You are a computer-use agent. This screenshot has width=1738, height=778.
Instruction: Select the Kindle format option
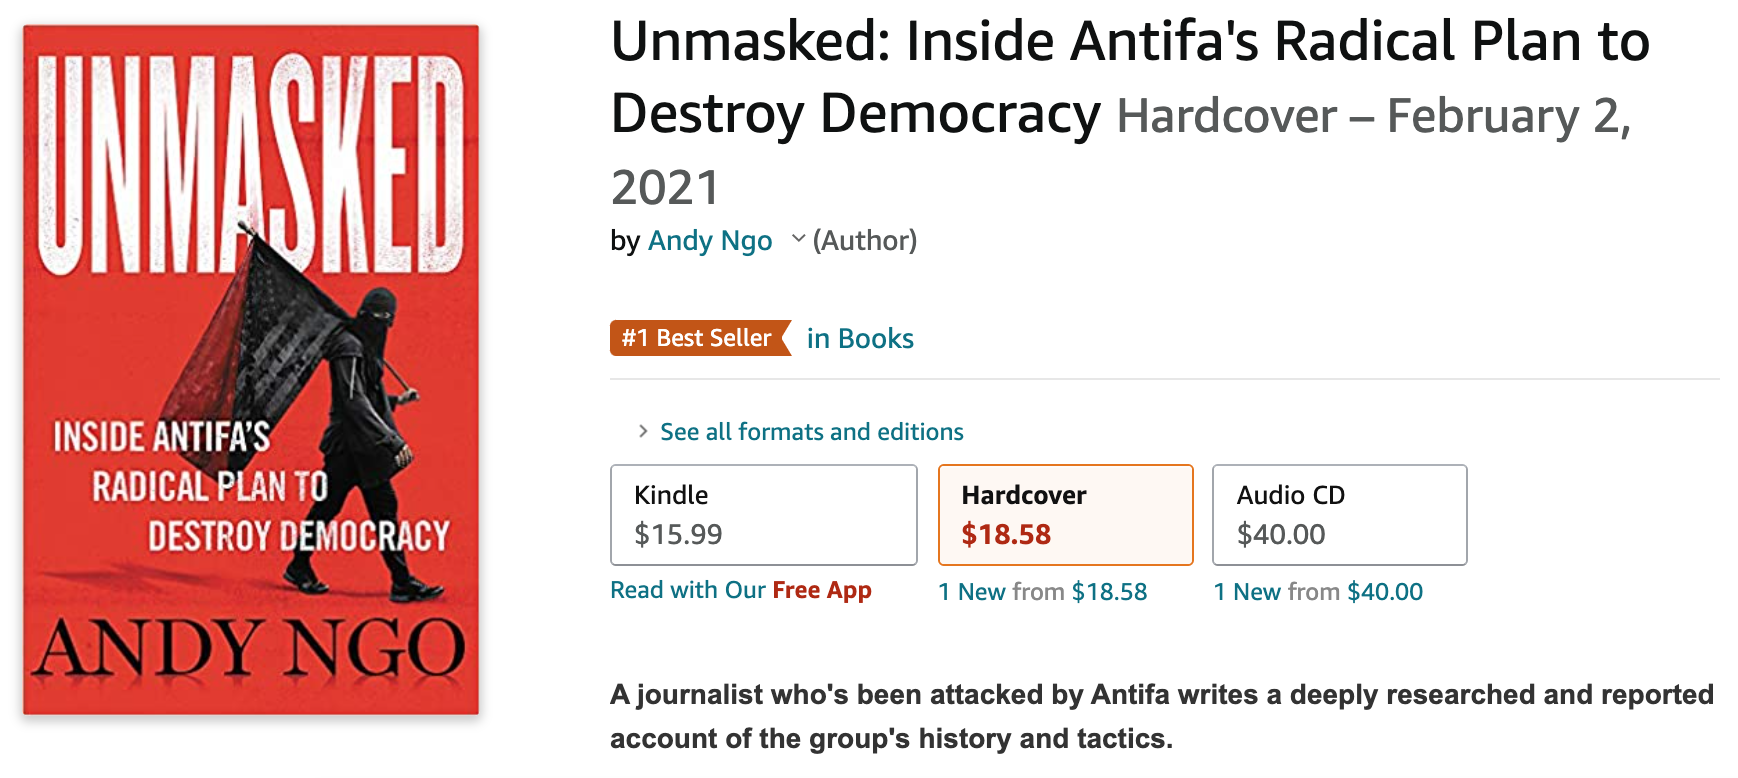point(763,514)
